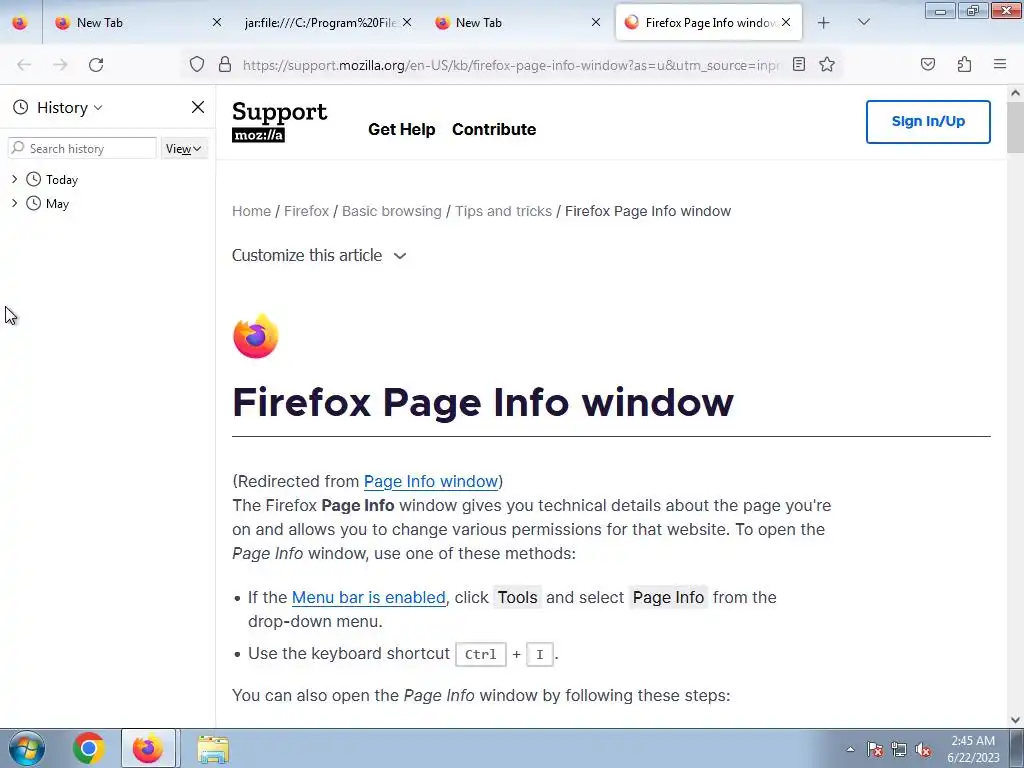Click the forward navigation arrow

pyautogui.click(x=60, y=65)
